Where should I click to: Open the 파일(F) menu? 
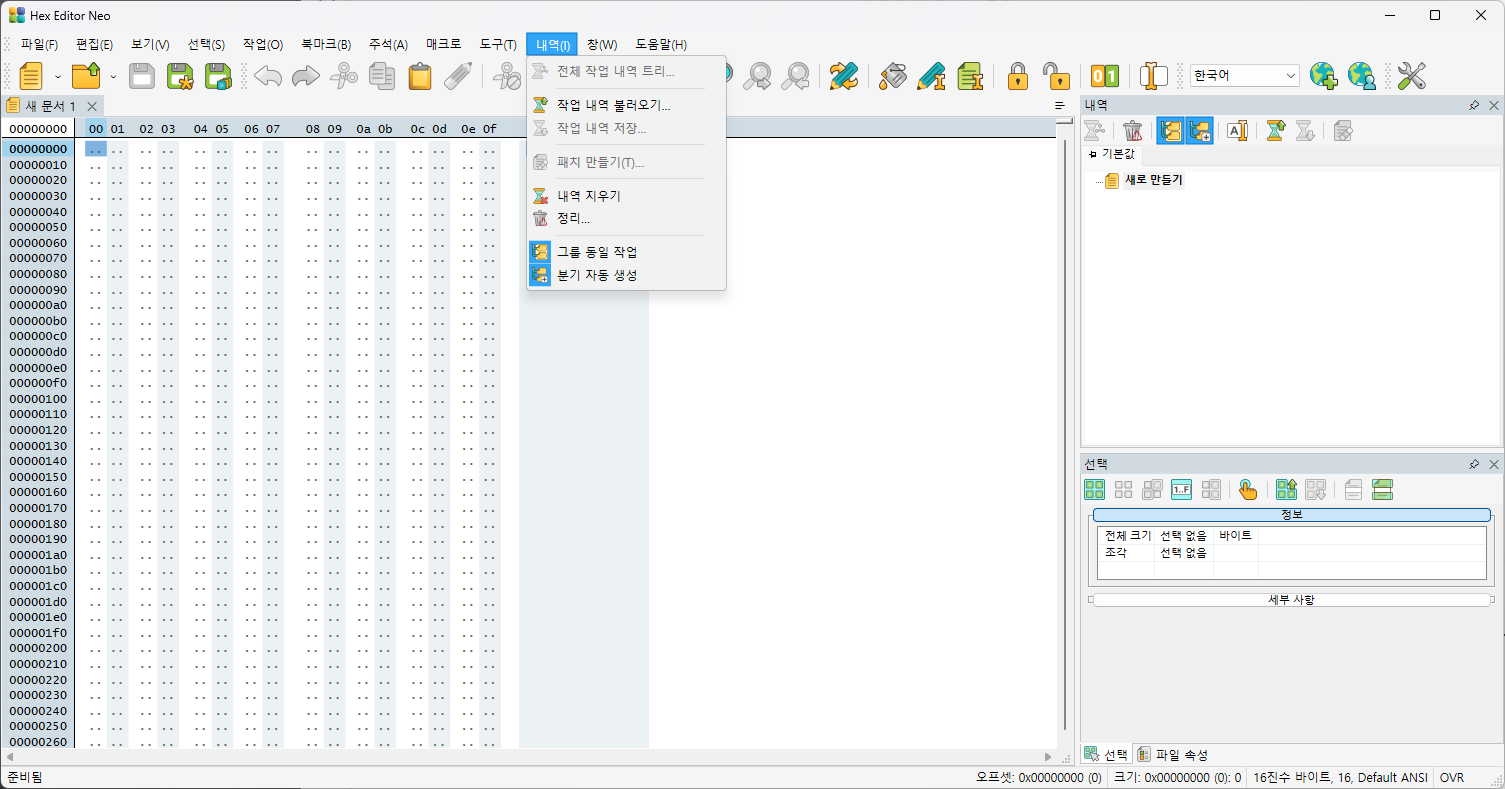point(40,44)
